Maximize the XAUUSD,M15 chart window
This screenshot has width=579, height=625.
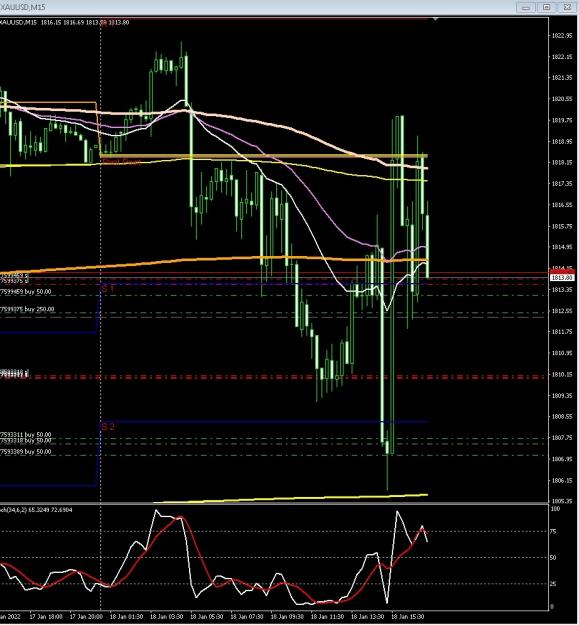(546, 7)
